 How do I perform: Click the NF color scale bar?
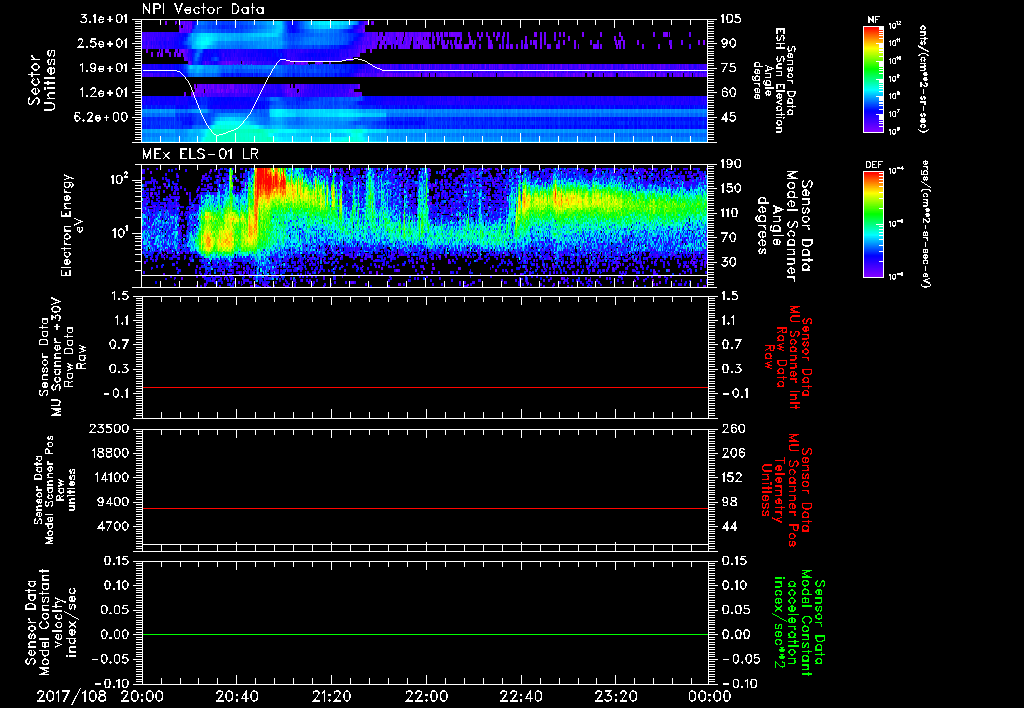(x=873, y=78)
